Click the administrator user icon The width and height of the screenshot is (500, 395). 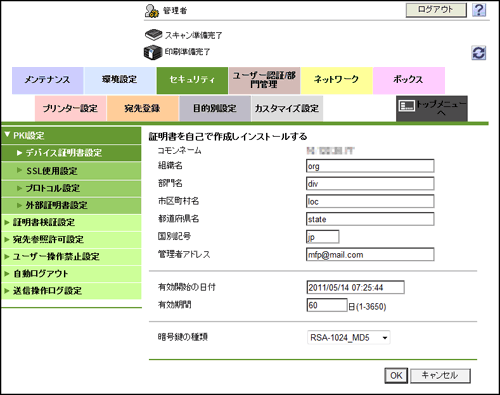[152, 11]
